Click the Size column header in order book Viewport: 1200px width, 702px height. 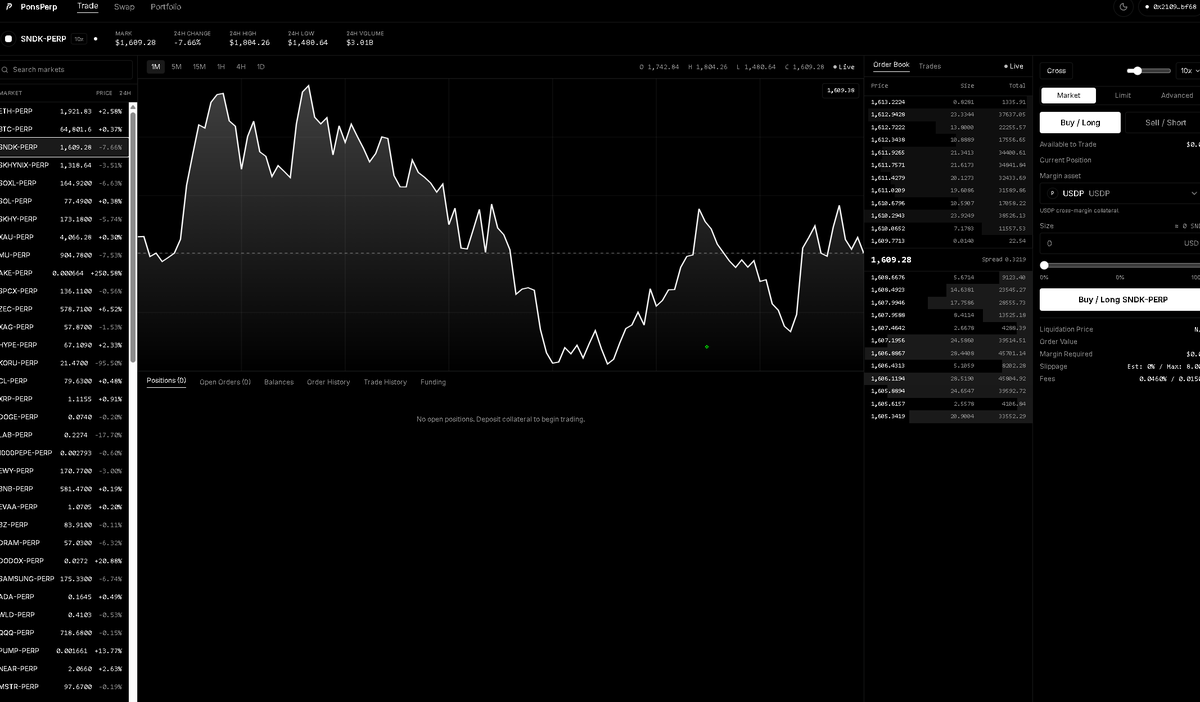(x=967, y=86)
